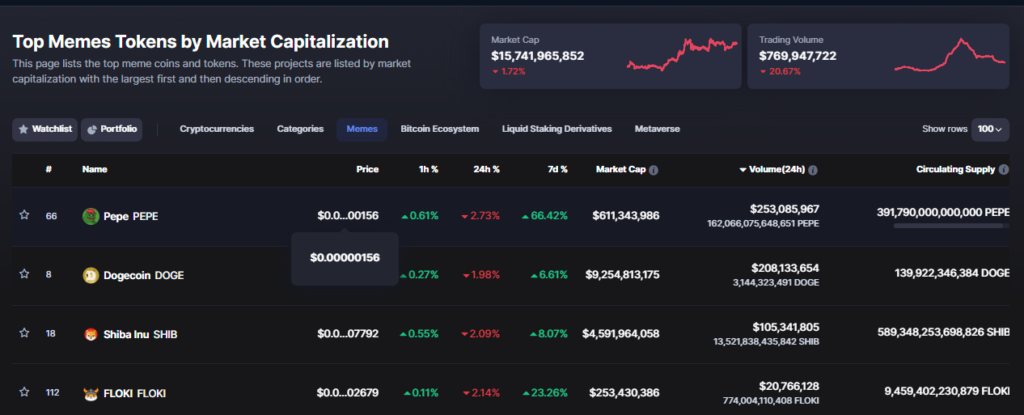
Task: Click the Shiba Inu logo icon
Action: pos(91,334)
